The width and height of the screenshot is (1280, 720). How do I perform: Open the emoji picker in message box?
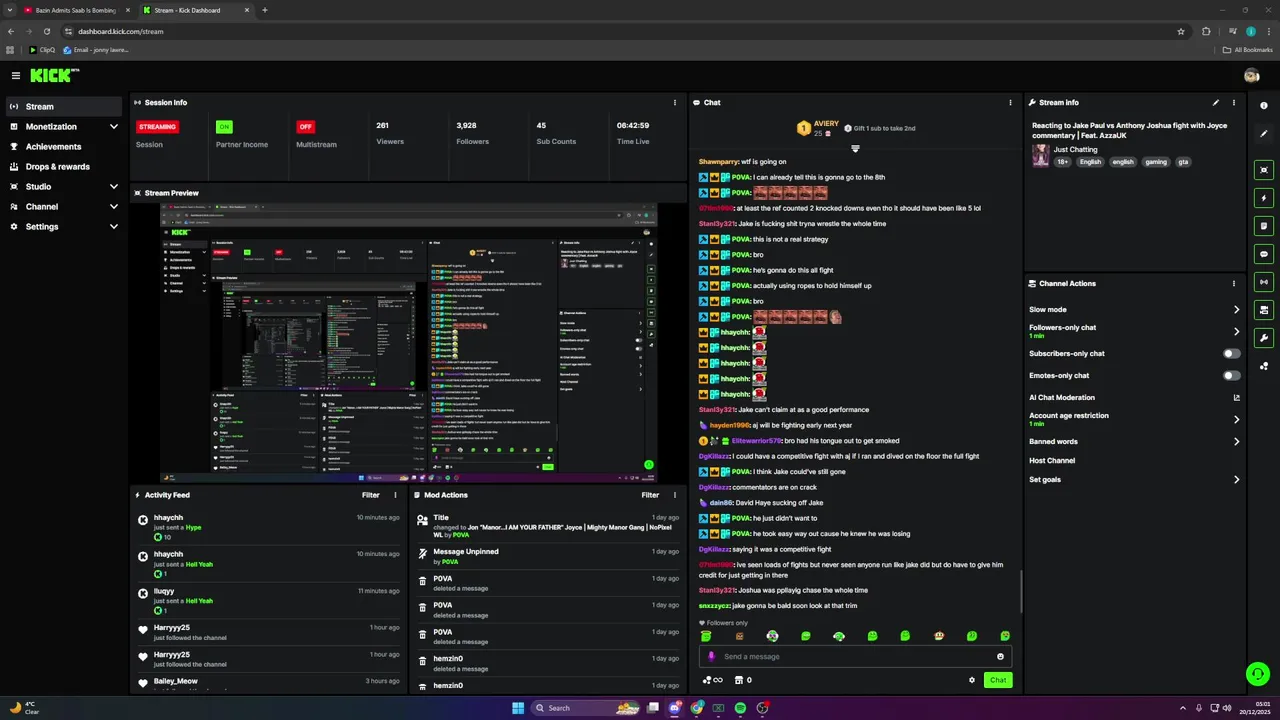(x=1000, y=656)
